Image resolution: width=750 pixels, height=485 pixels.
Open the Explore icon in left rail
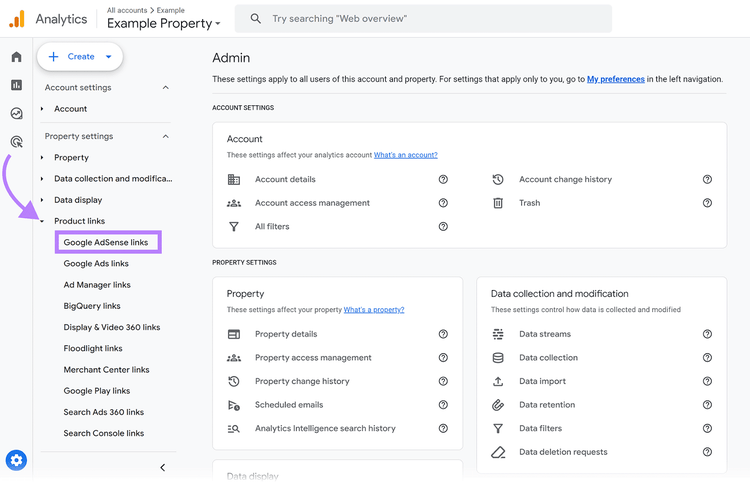click(16, 113)
